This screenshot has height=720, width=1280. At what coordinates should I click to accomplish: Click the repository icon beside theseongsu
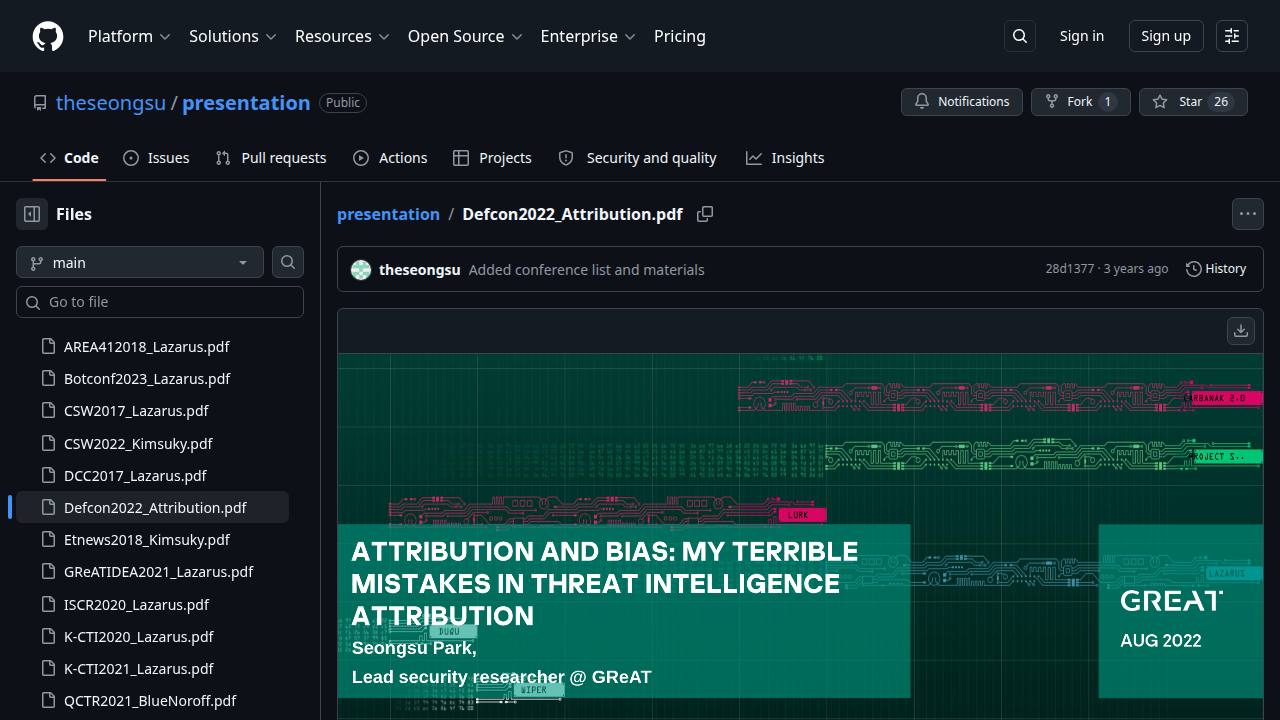click(x=40, y=103)
